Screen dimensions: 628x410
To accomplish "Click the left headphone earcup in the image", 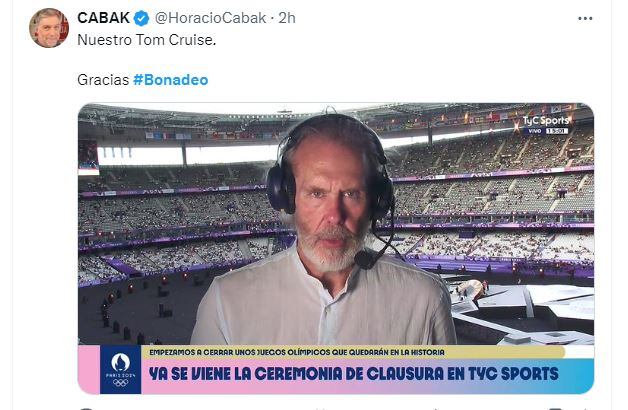I will 281,187.
